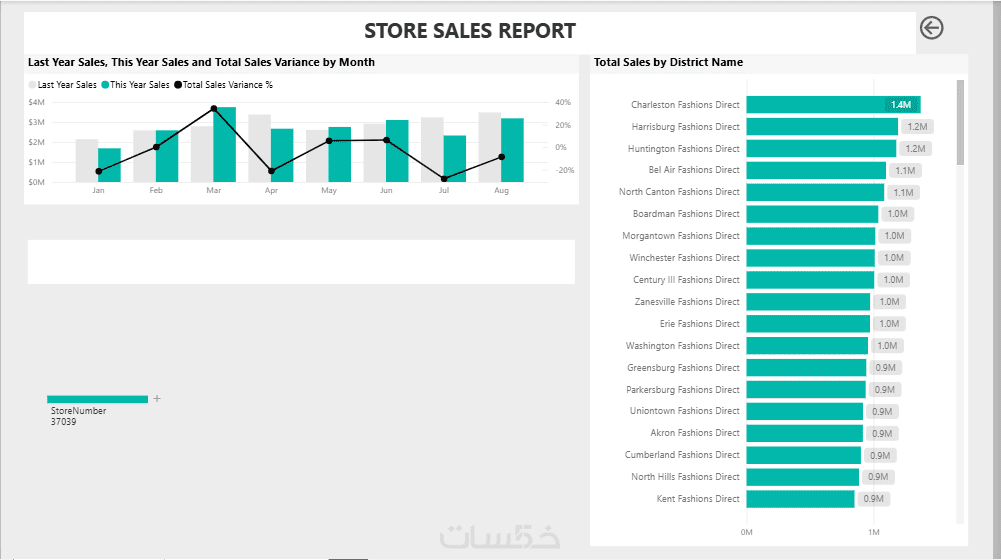The height and width of the screenshot is (560, 1001).
Task: Click the back arrow button
Action: 931,29
